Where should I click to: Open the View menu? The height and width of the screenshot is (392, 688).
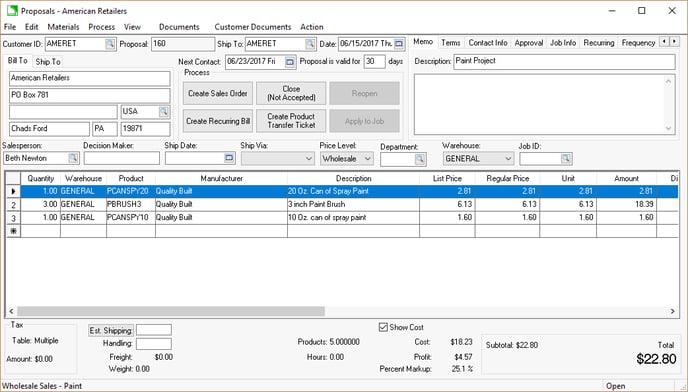click(132, 27)
